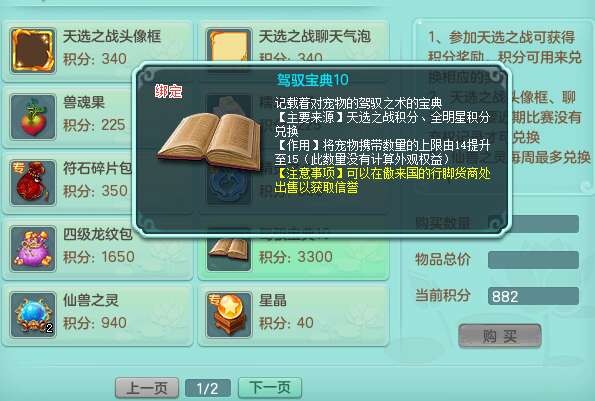
Task: Select the 仙兽之灵 blue orb icon
Action: (33, 315)
